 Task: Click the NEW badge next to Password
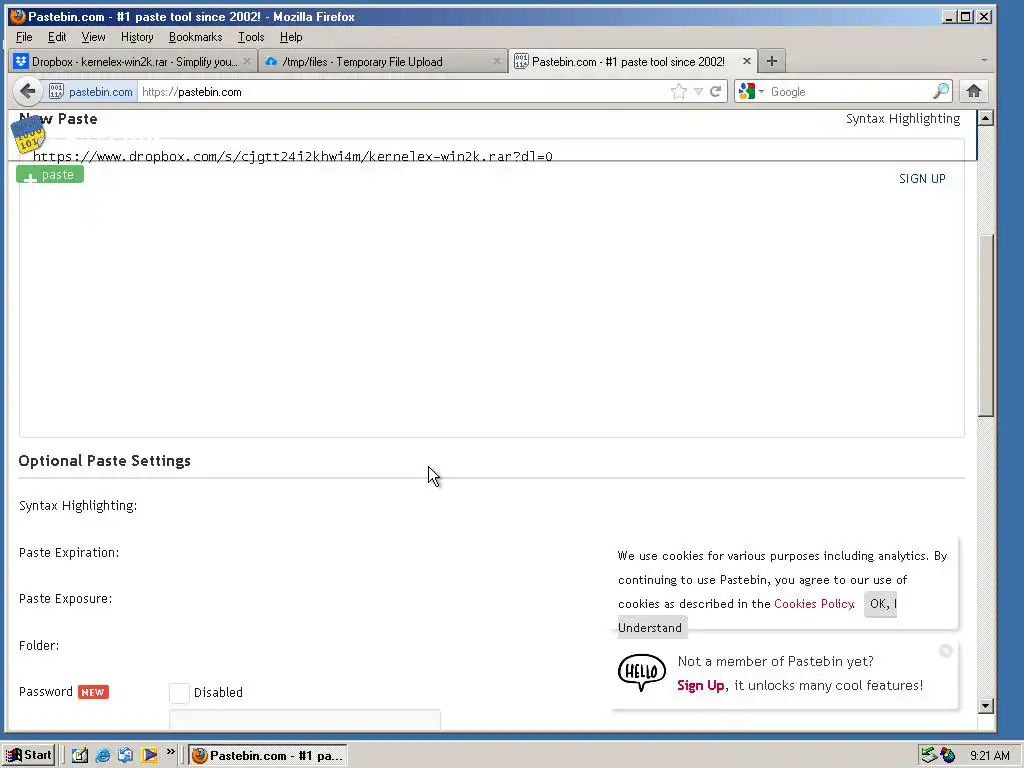point(93,692)
